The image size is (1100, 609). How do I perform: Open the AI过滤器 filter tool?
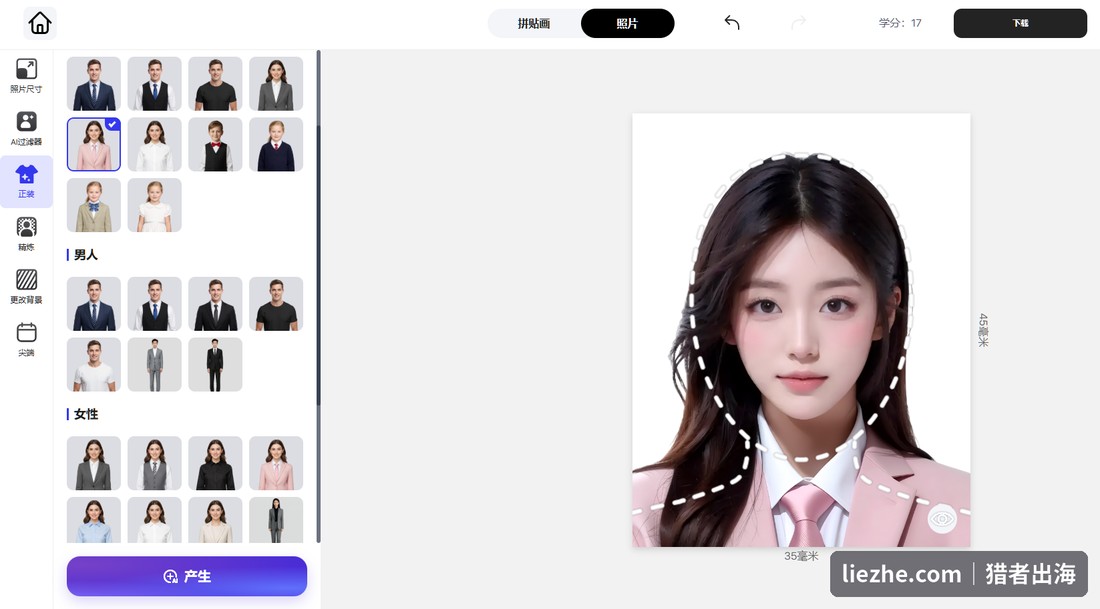click(x=26, y=128)
